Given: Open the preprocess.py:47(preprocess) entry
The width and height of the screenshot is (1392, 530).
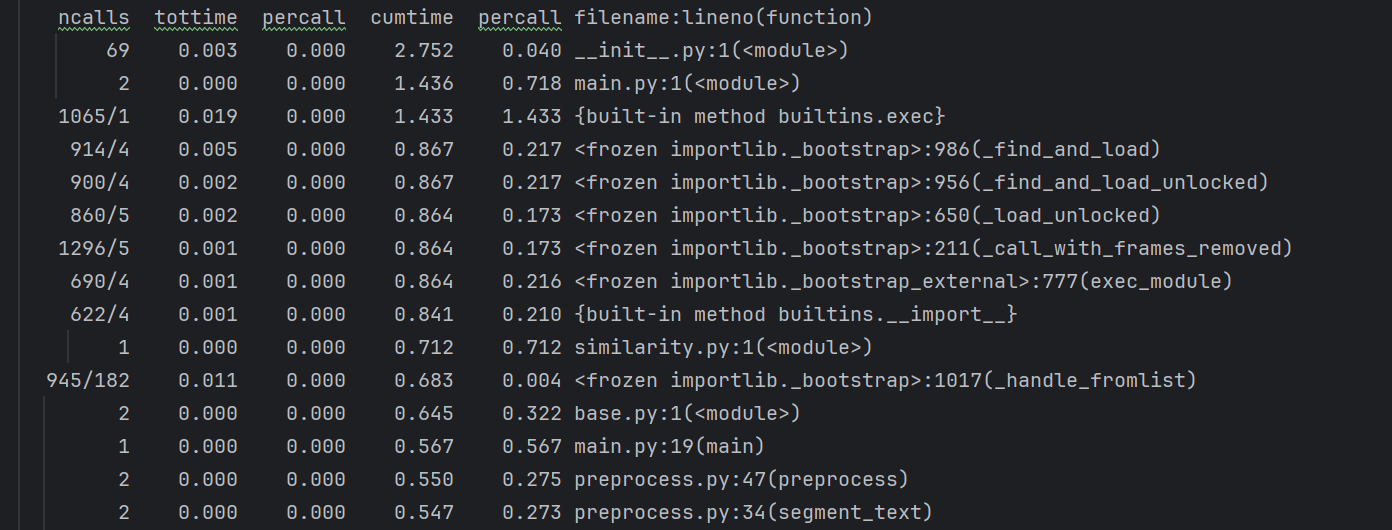Looking at the screenshot, I should tap(741, 480).
